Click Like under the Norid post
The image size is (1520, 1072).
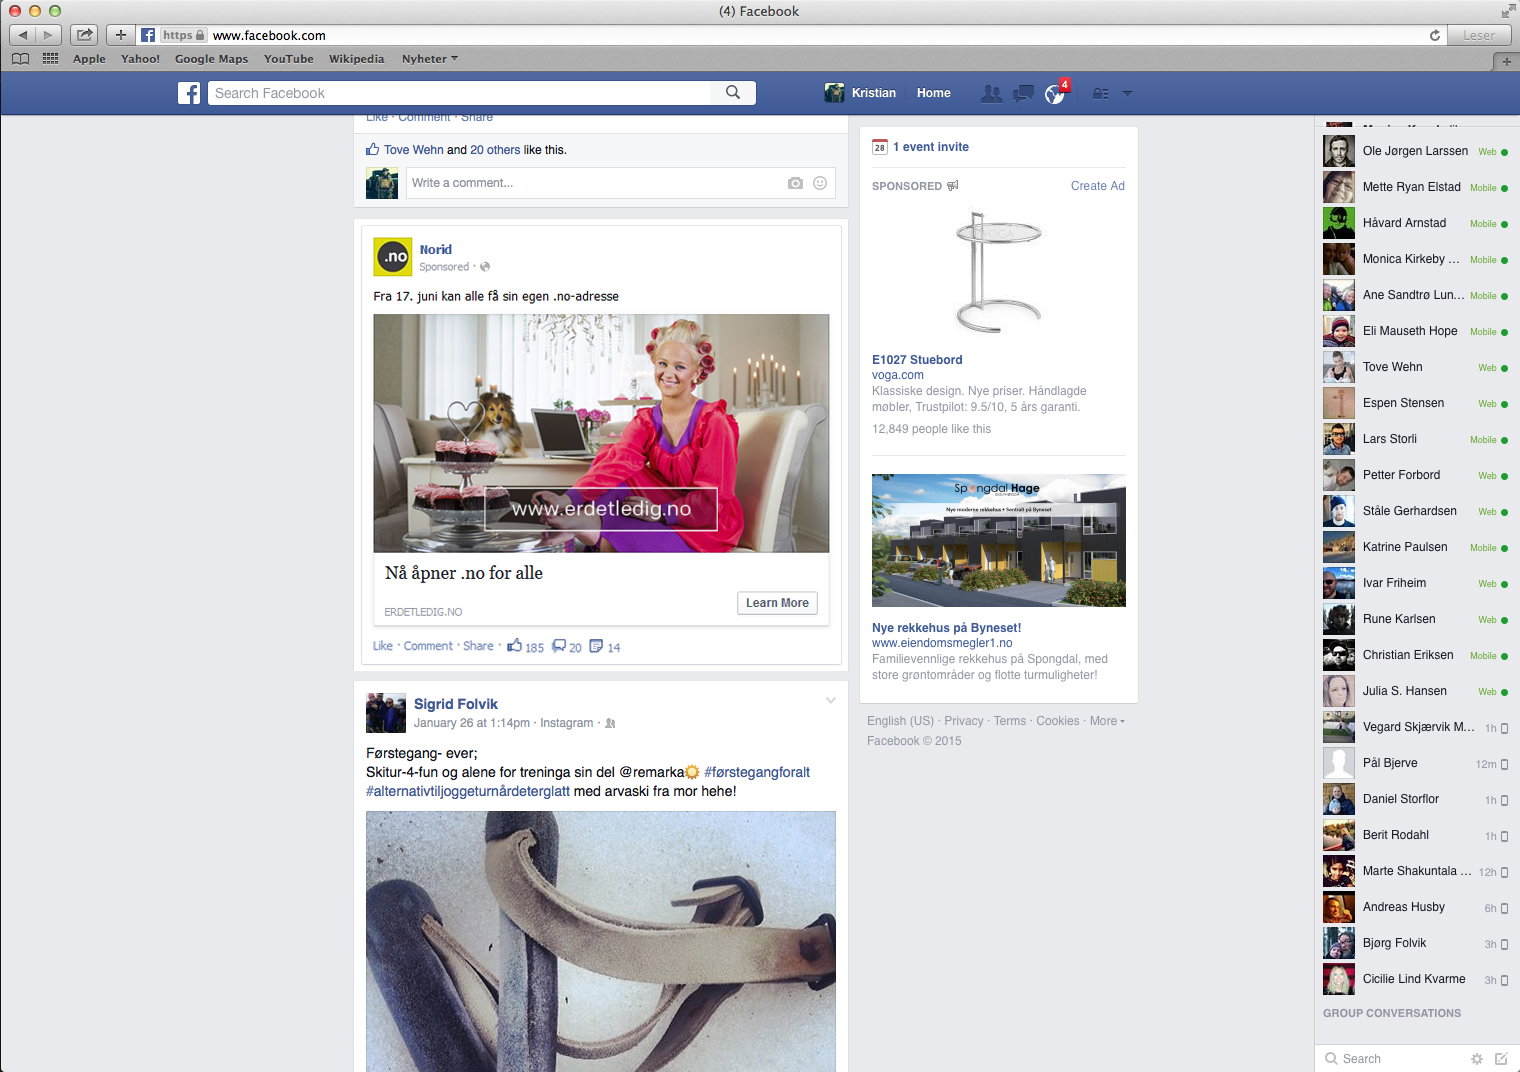tap(383, 646)
